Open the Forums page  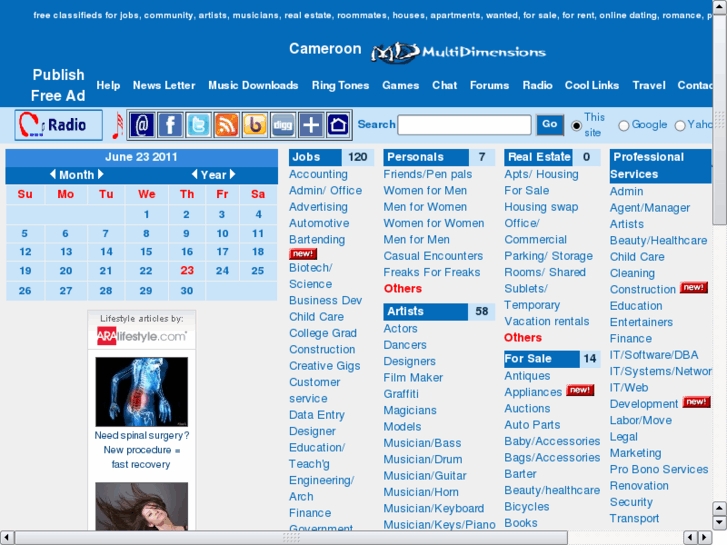click(x=490, y=85)
